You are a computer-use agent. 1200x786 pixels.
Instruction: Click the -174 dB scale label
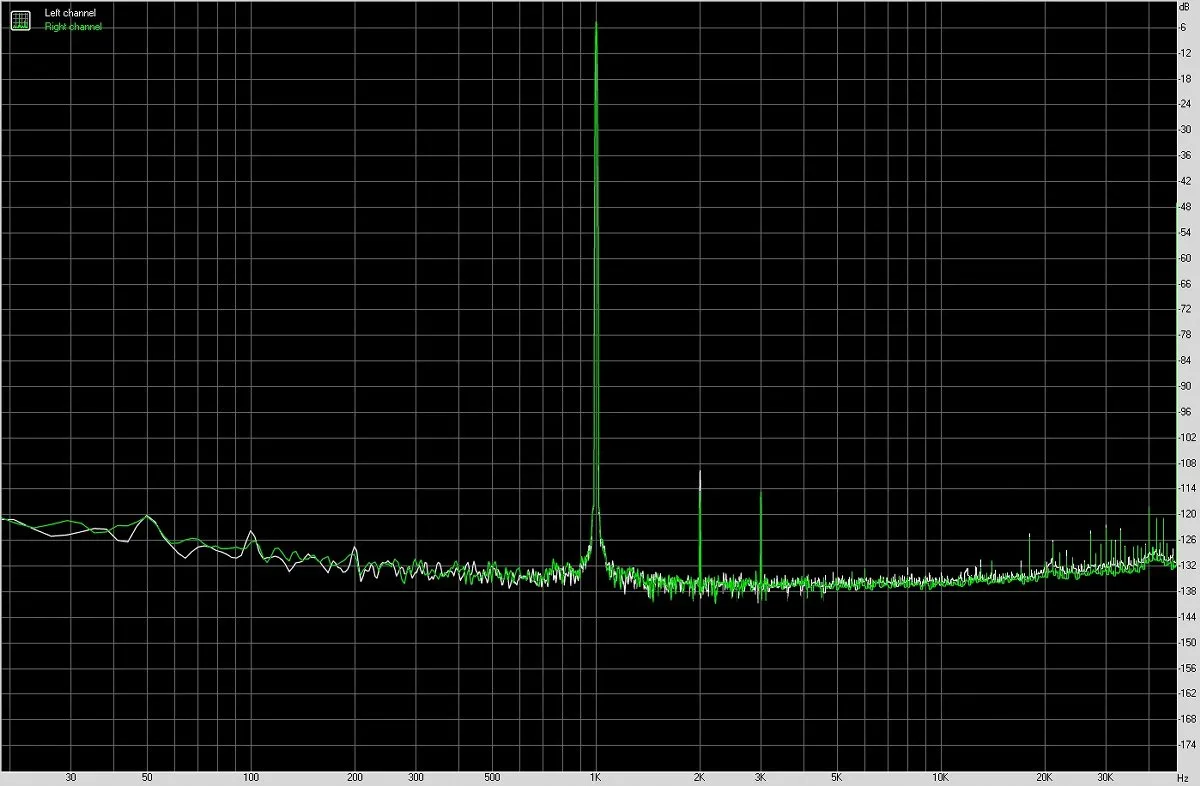pyautogui.click(x=1188, y=745)
